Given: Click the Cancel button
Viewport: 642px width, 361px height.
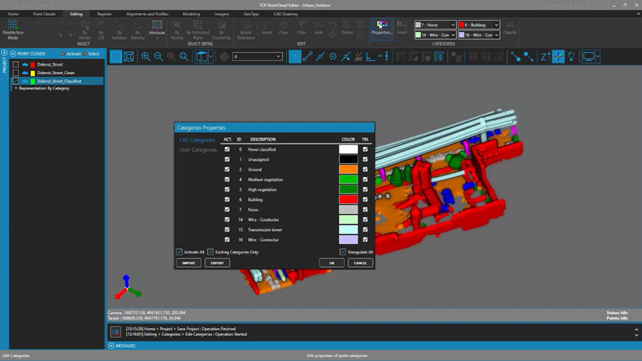Looking at the screenshot, I should click(x=360, y=263).
